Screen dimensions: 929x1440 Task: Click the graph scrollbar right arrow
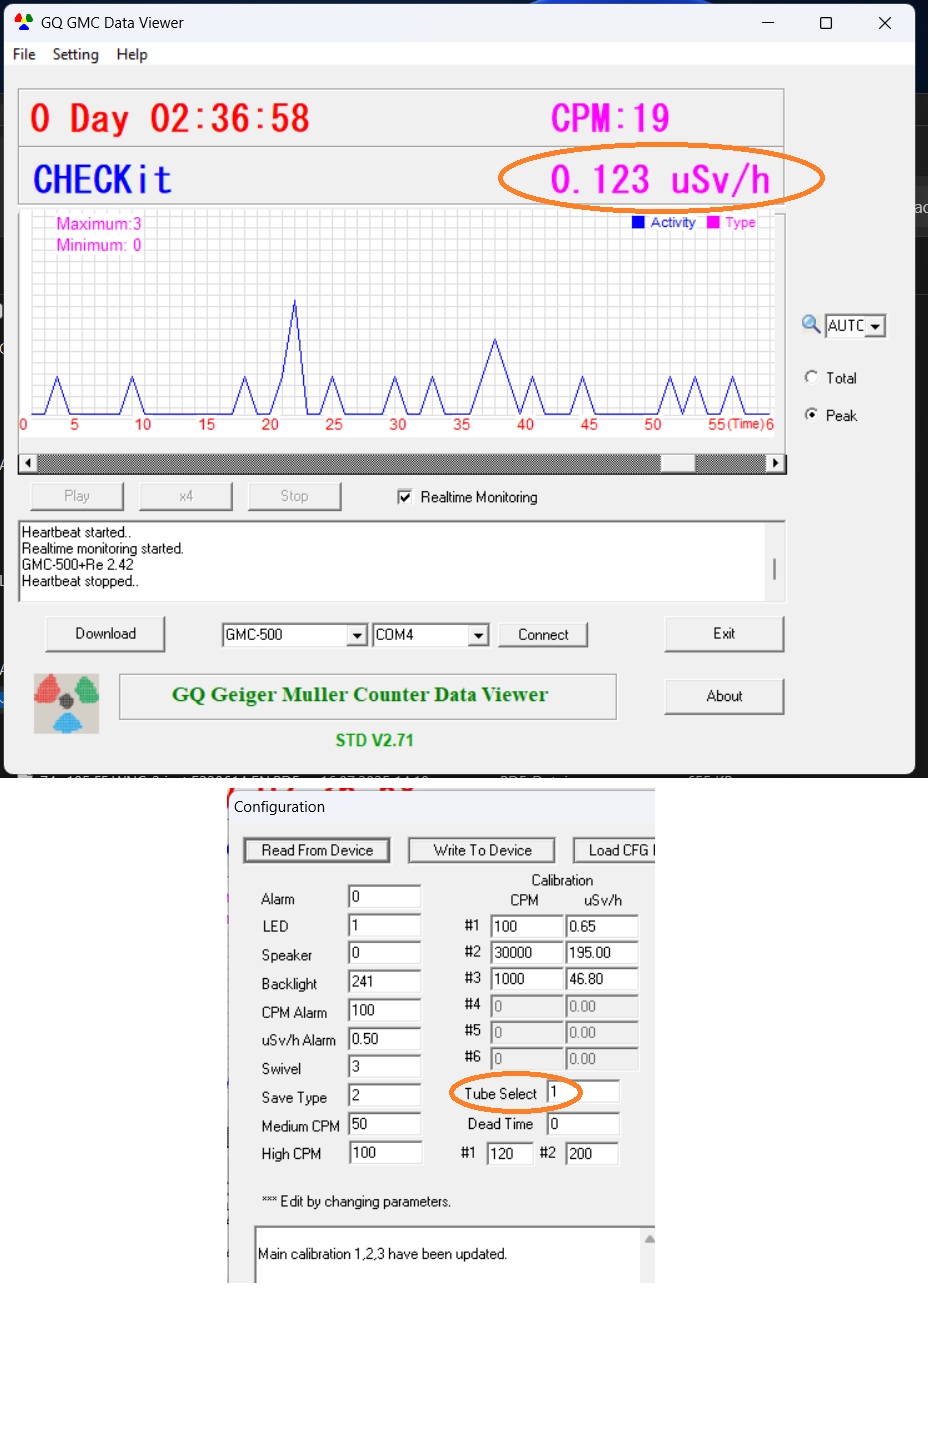pos(775,463)
